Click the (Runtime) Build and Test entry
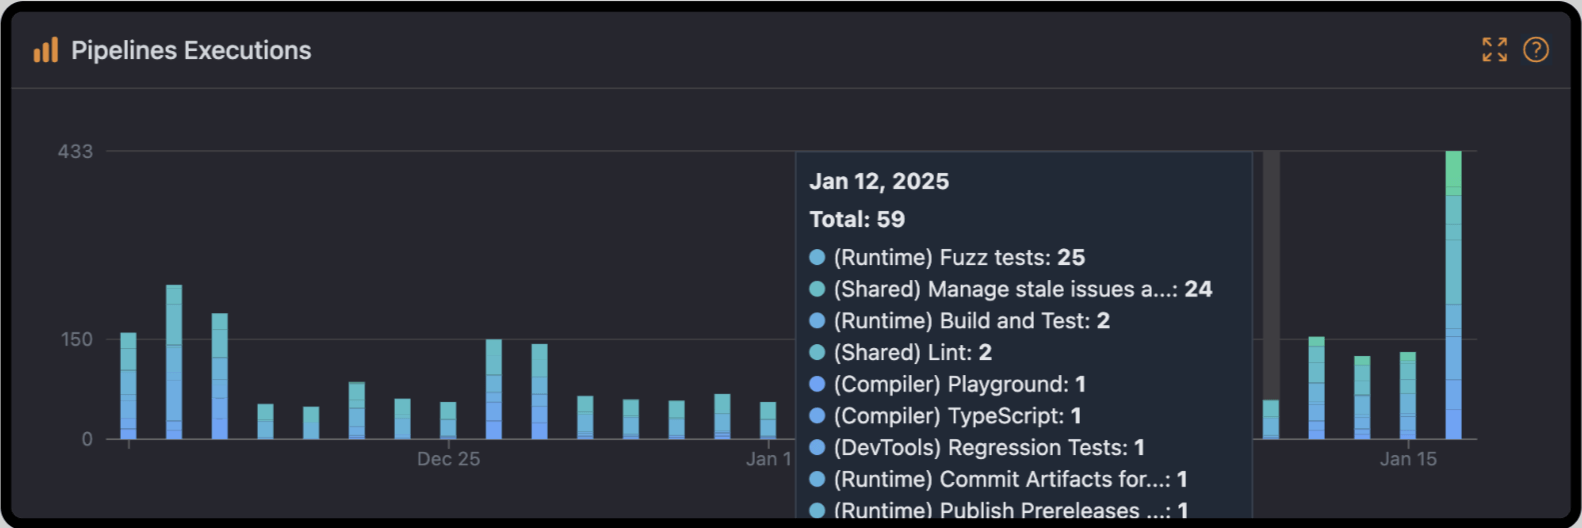This screenshot has width=1582, height=528. click(x=971, y=321)
